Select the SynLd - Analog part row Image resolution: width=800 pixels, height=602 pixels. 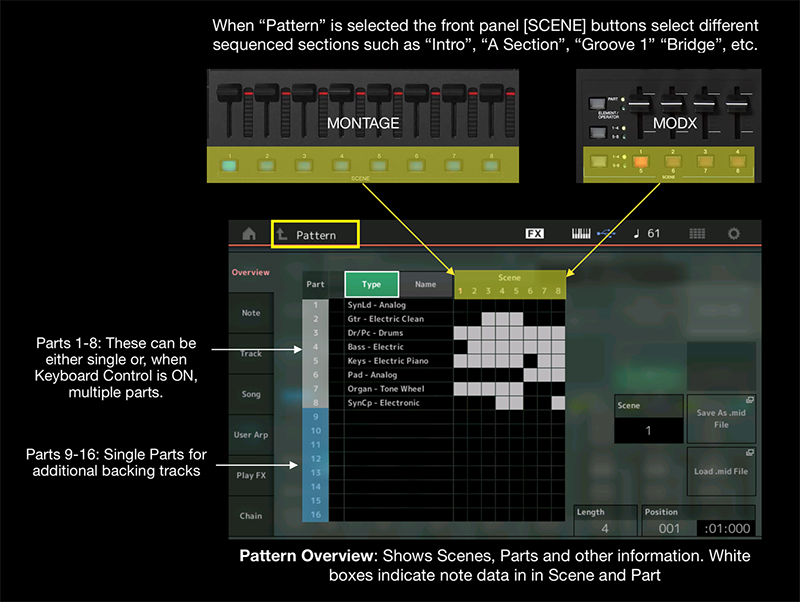click(398, 305)
